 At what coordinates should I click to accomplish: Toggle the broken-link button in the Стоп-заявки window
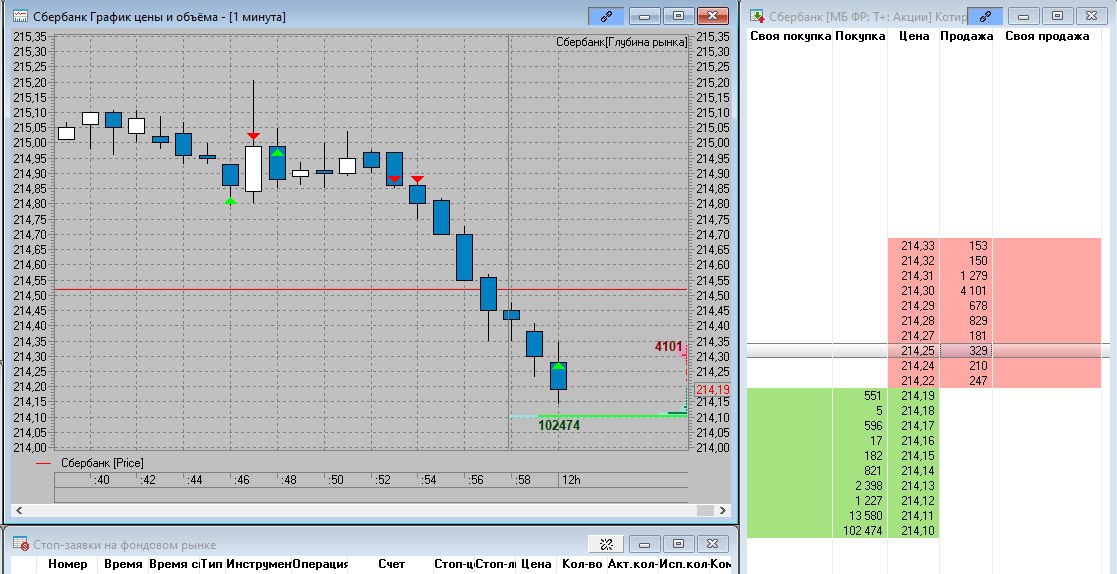coord(606,544)
